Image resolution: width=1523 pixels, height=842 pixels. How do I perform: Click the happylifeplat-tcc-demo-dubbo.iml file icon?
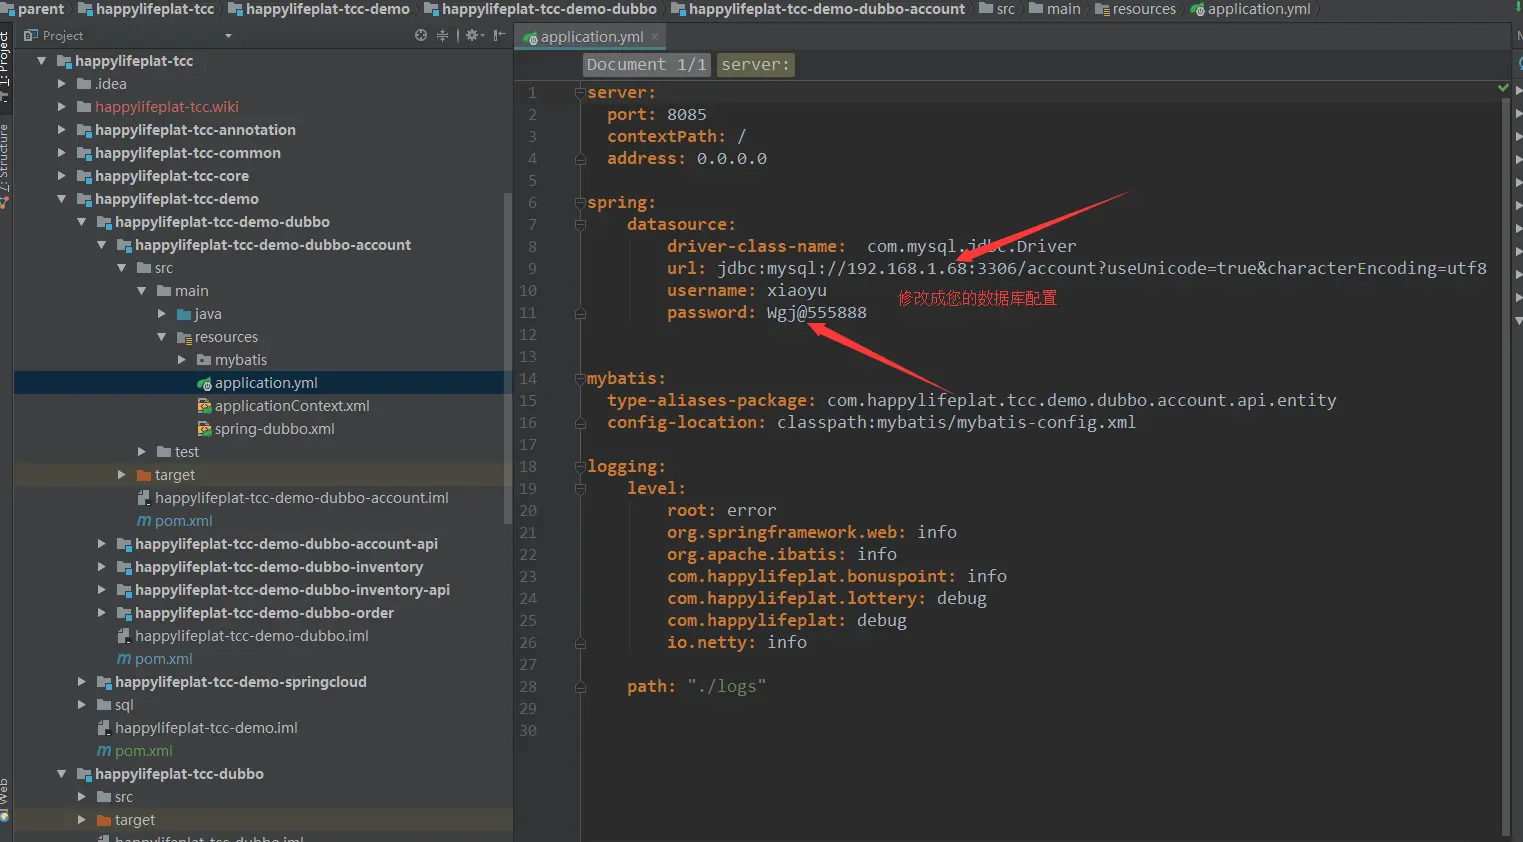(x=124, y=636)
